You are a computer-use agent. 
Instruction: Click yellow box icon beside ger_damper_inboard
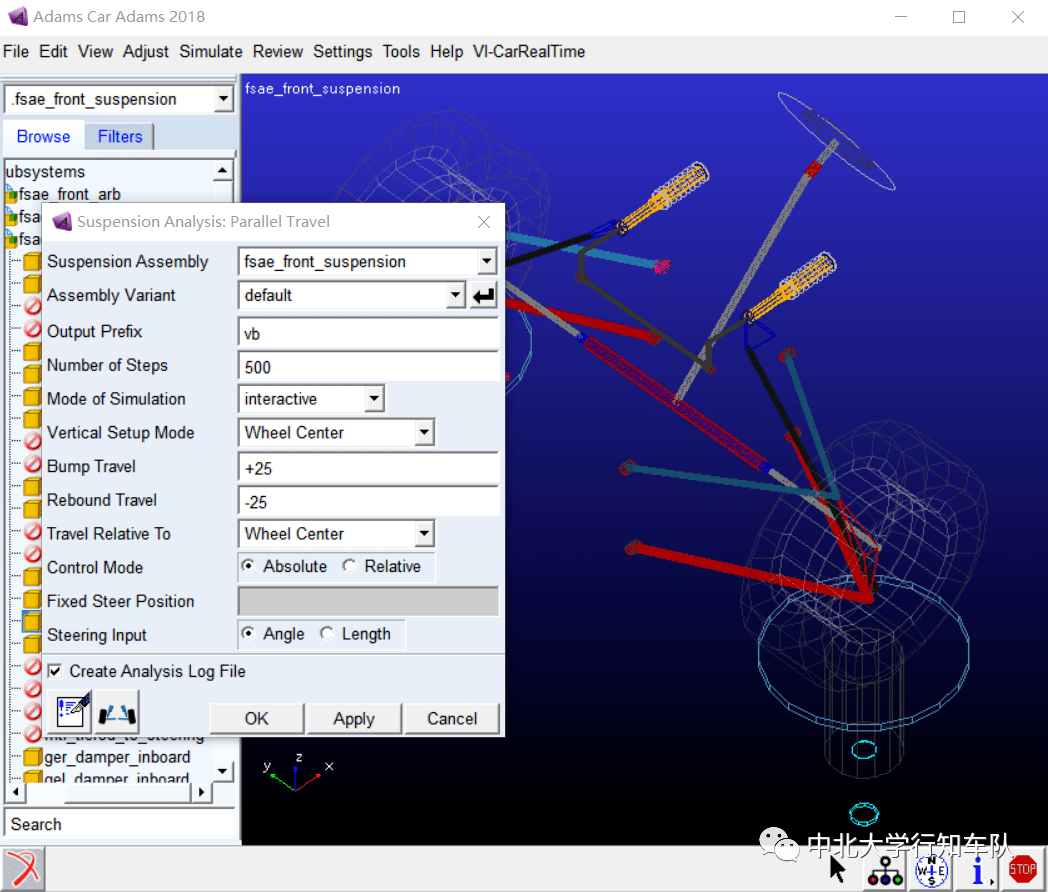32,757
